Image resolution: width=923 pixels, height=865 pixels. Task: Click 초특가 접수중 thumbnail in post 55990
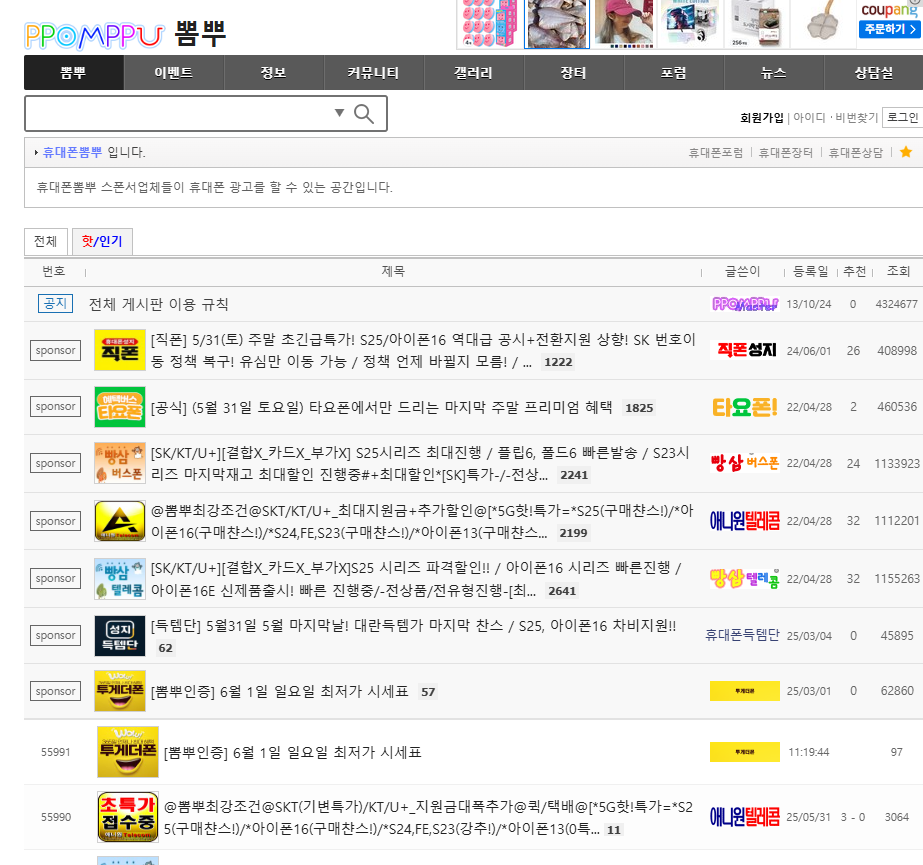coord(128,817)
